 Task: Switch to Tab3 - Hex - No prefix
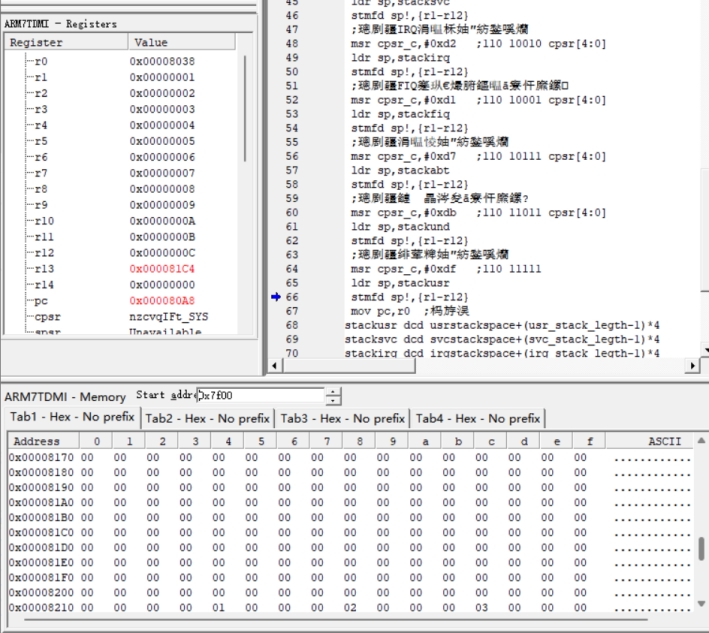tap(342, 419)
